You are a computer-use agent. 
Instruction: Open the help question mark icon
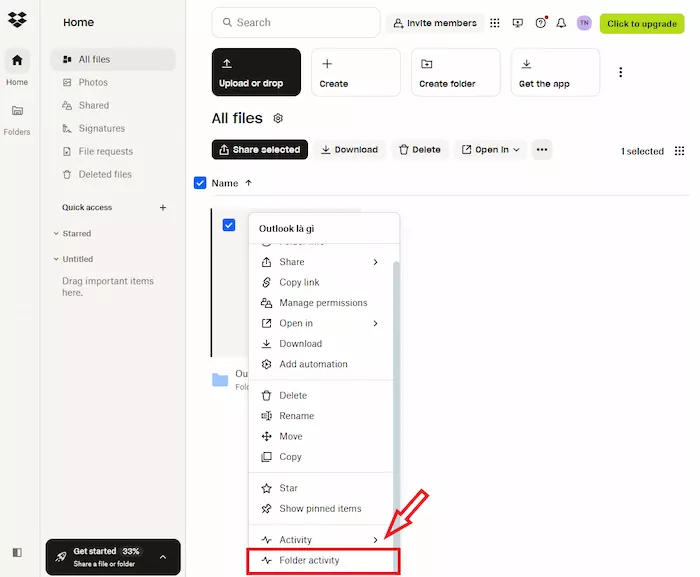(541, 23)
